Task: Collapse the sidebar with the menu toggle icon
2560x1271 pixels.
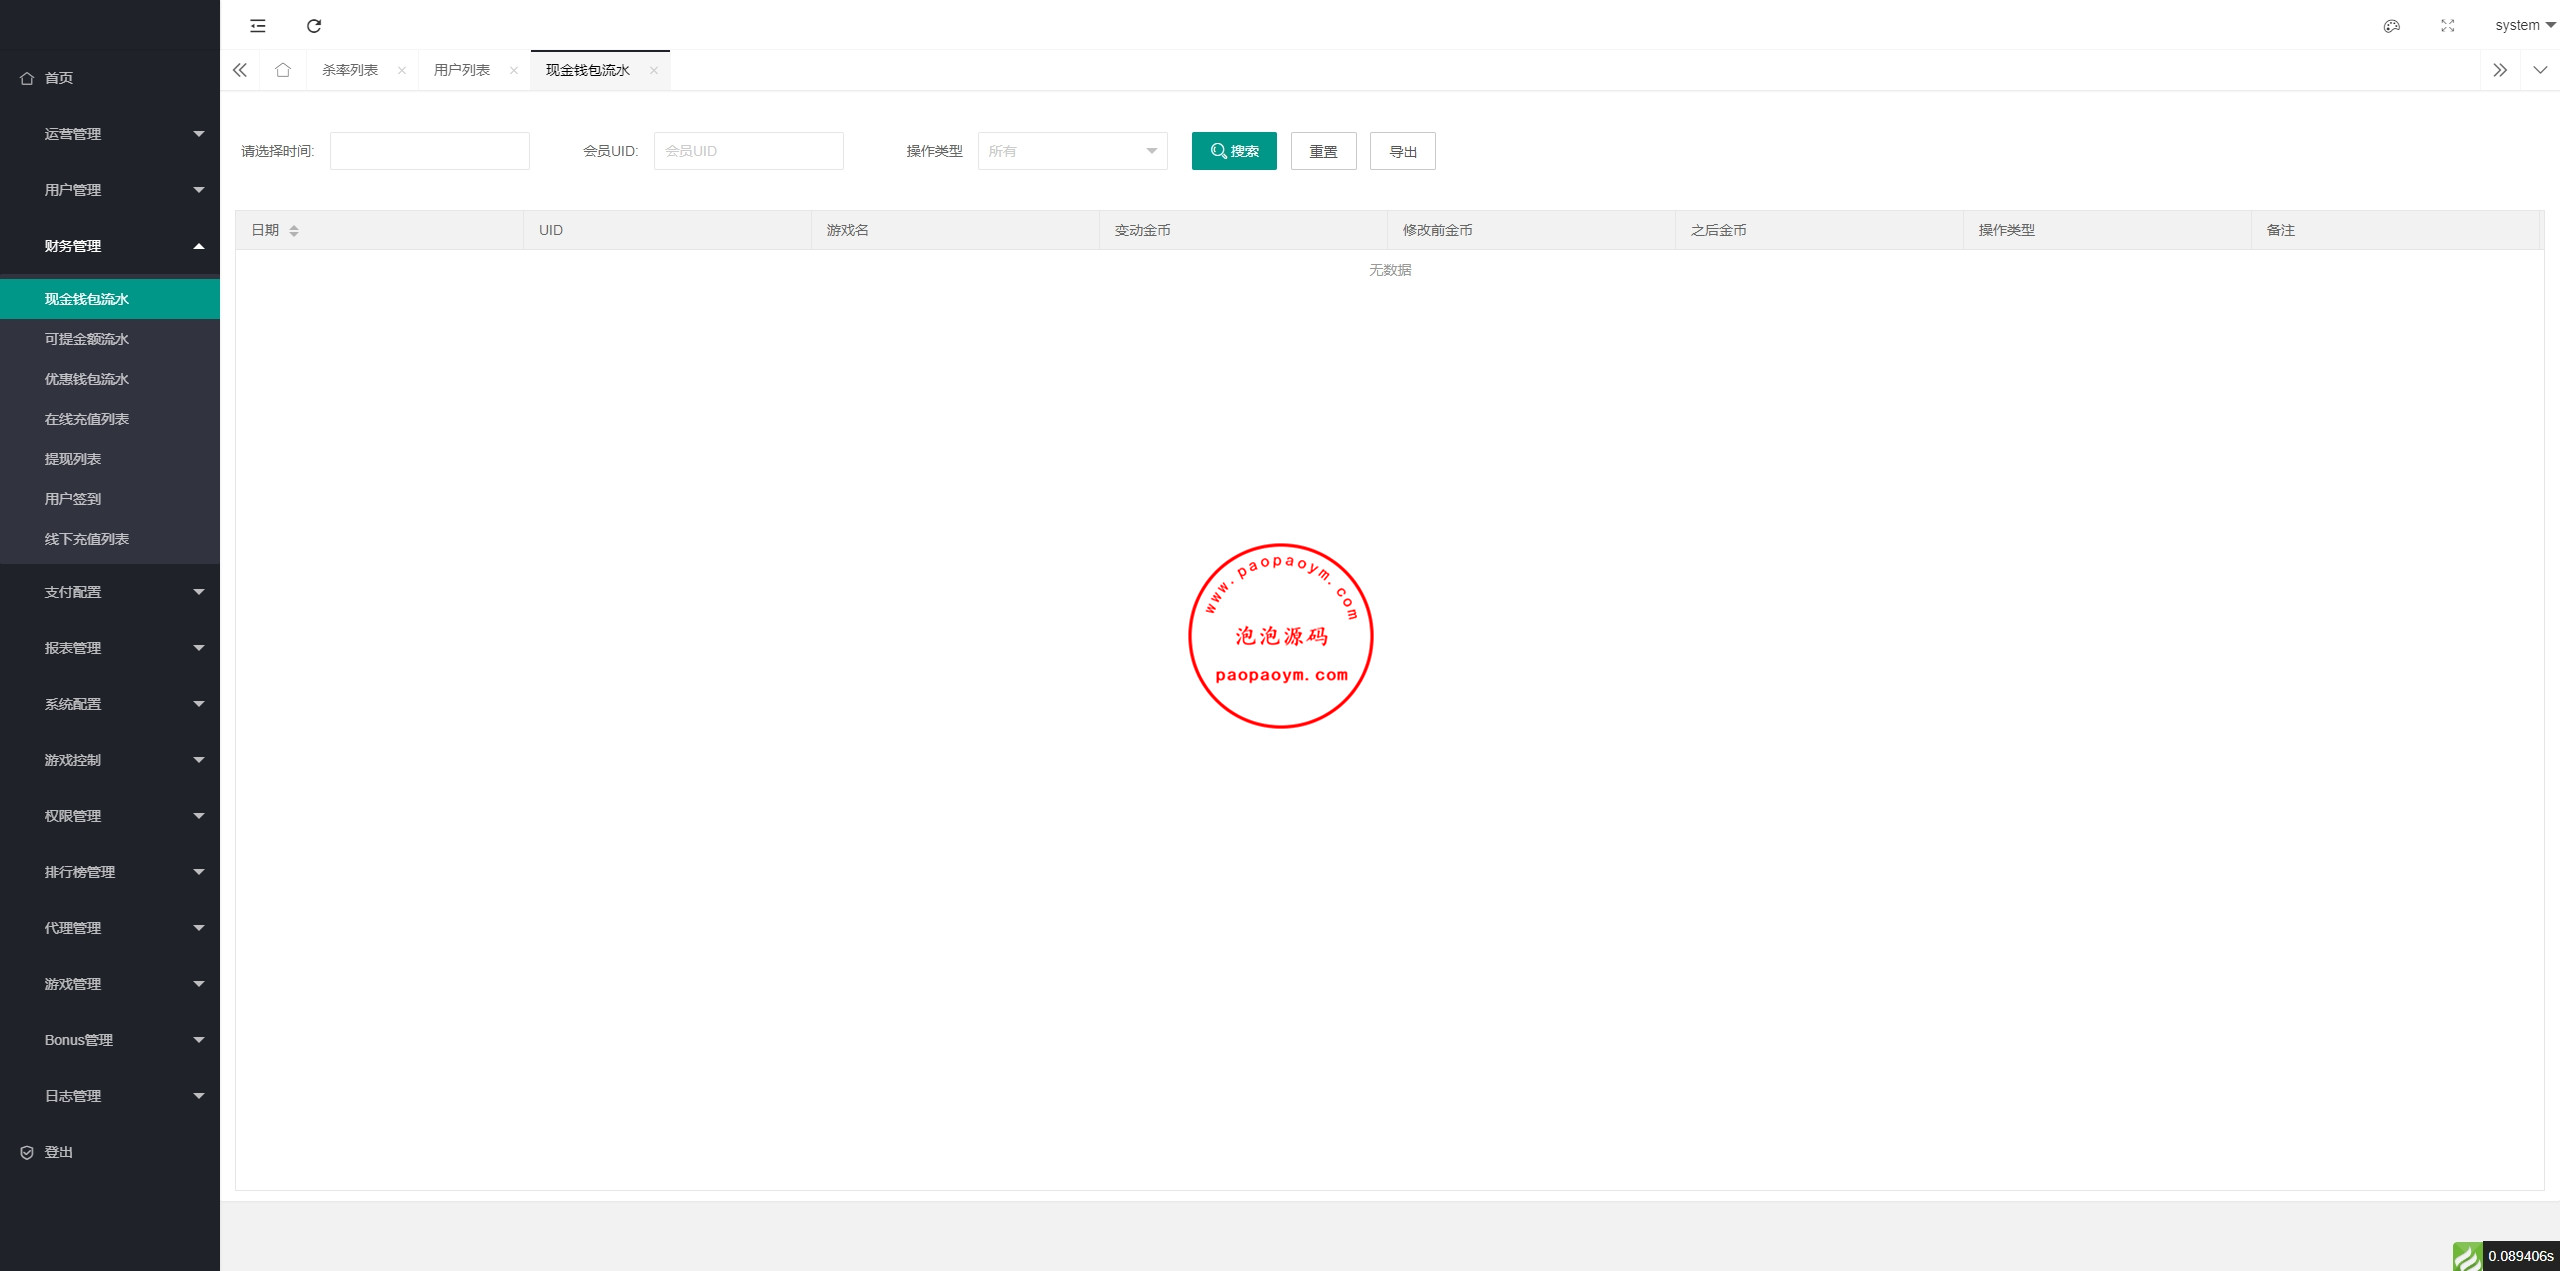Action: pyautogui.click(x=258, y=26)
